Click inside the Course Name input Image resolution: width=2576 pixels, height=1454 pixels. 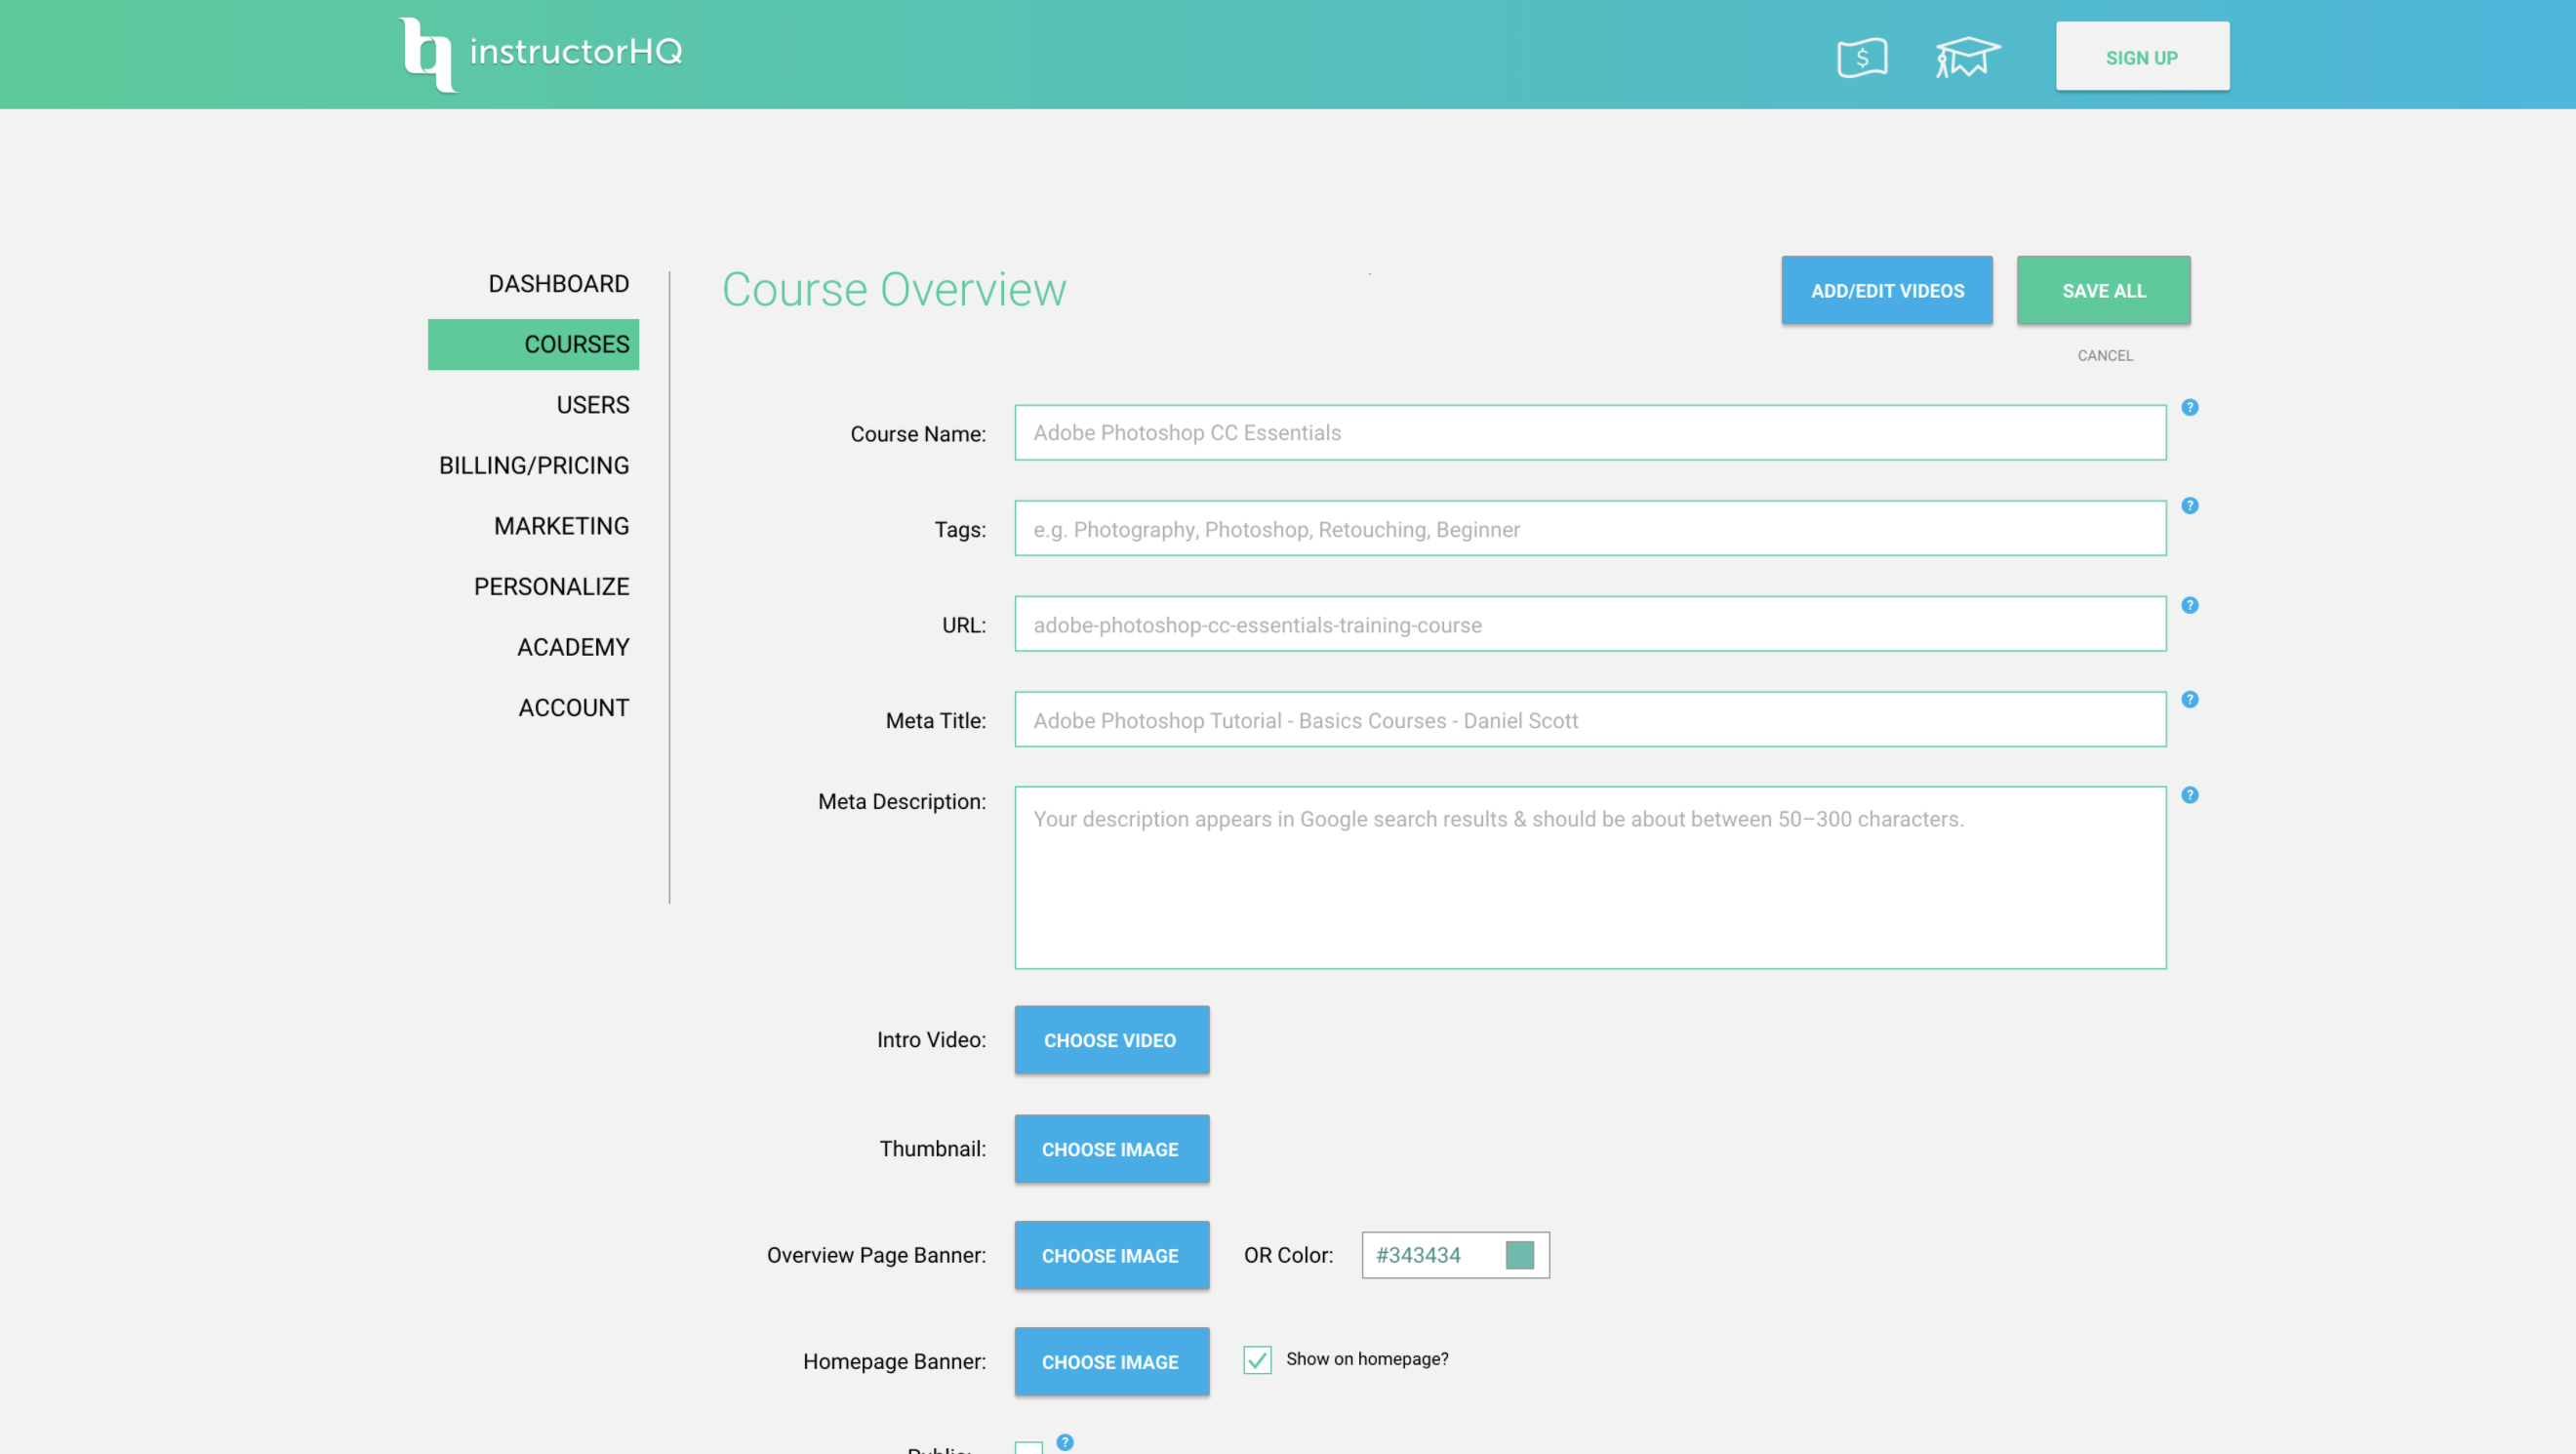click(x=1590, y=432)
